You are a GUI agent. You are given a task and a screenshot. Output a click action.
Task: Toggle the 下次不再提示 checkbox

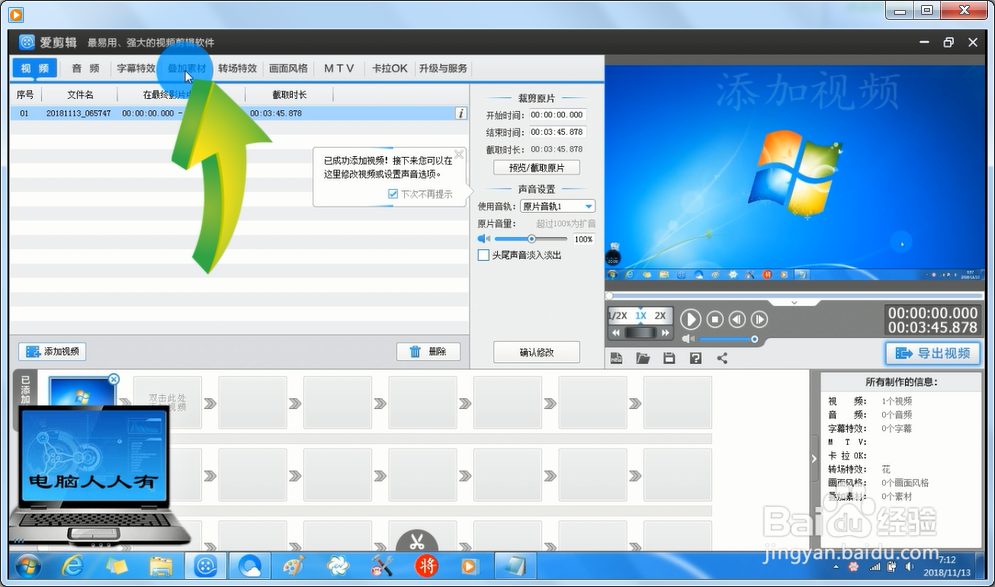pos(393,194)
